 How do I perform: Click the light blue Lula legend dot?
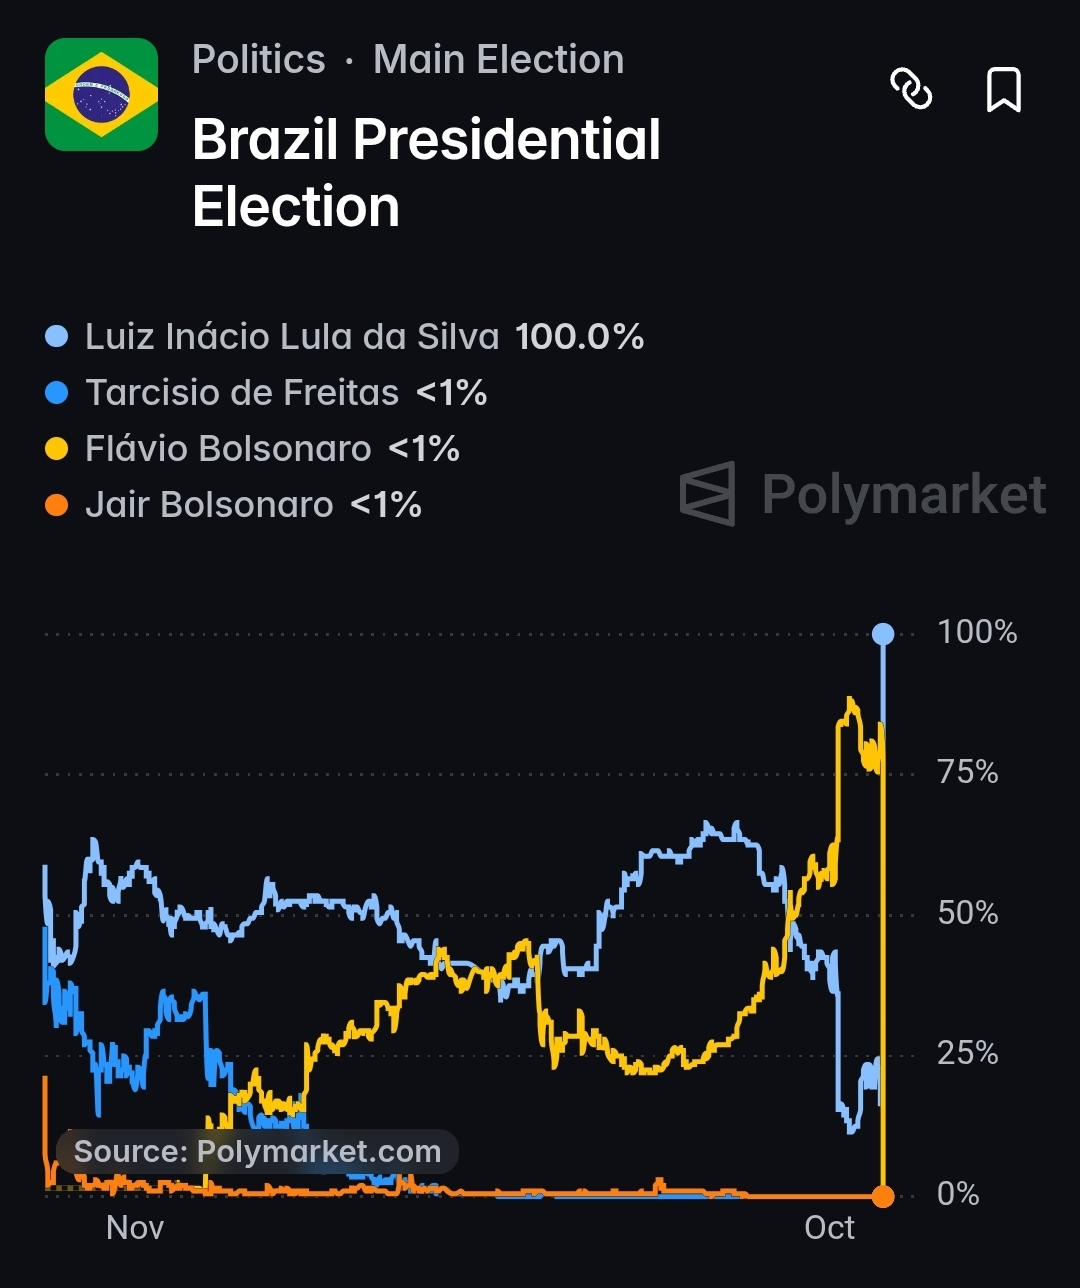pyautogui.click(x=57, y=337)
